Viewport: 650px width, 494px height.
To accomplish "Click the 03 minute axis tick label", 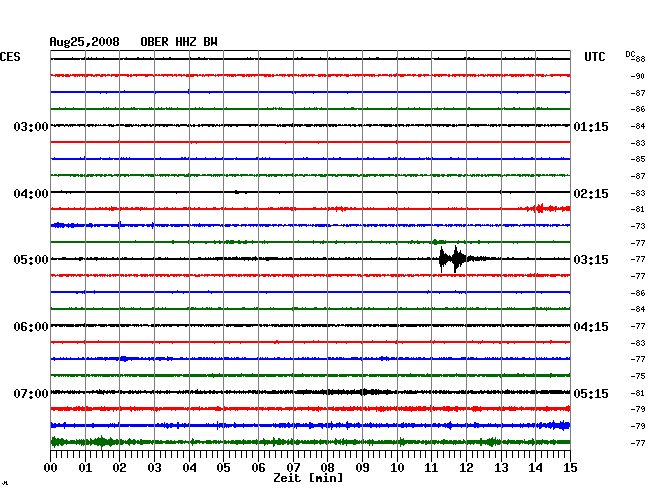I will [154, 468].
